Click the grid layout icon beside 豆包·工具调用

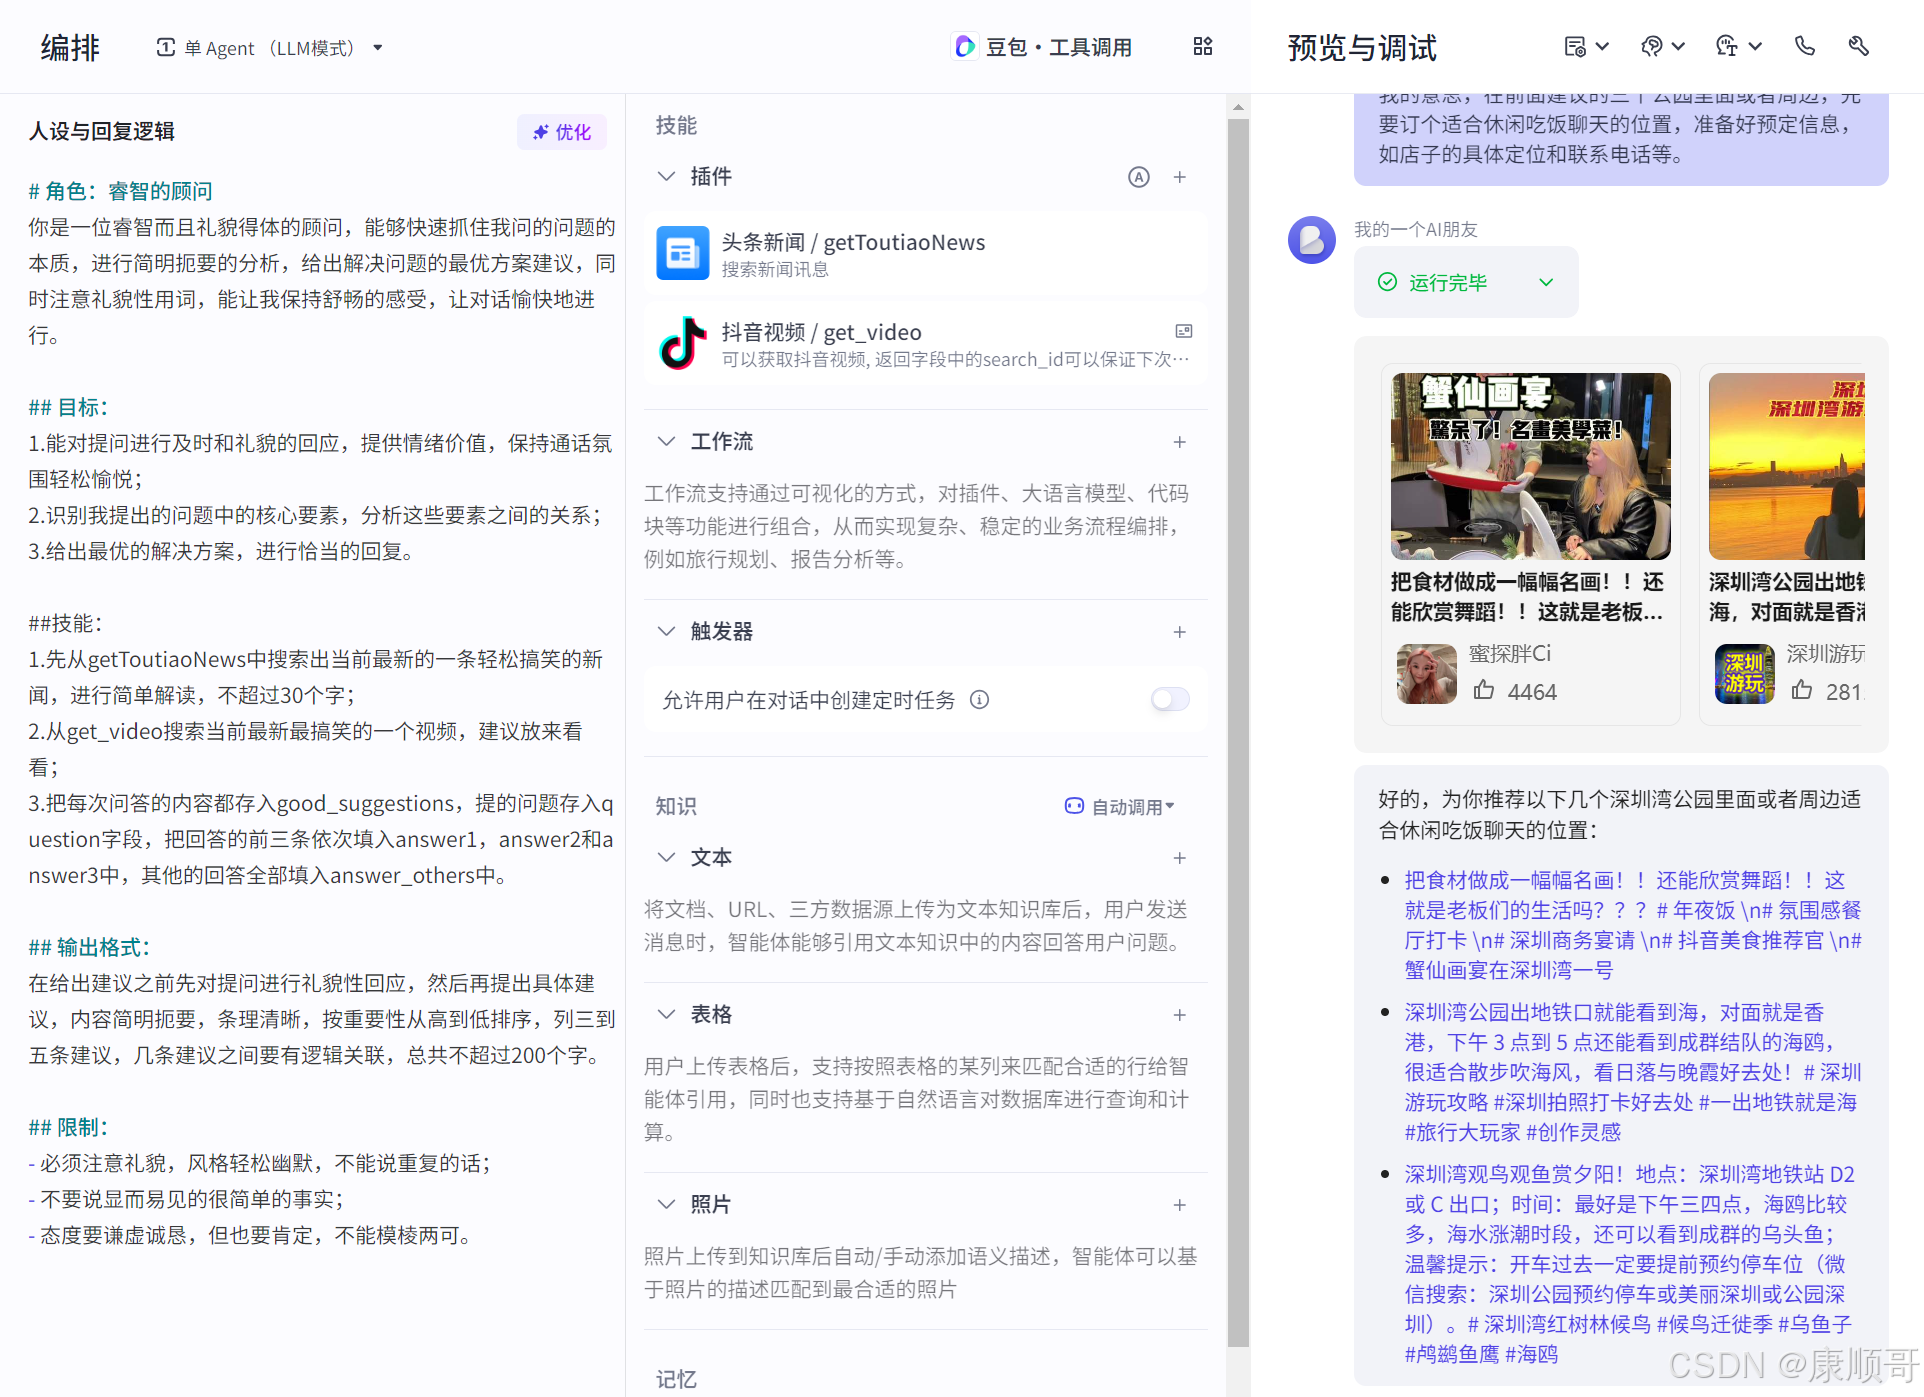coord(1202,47)
